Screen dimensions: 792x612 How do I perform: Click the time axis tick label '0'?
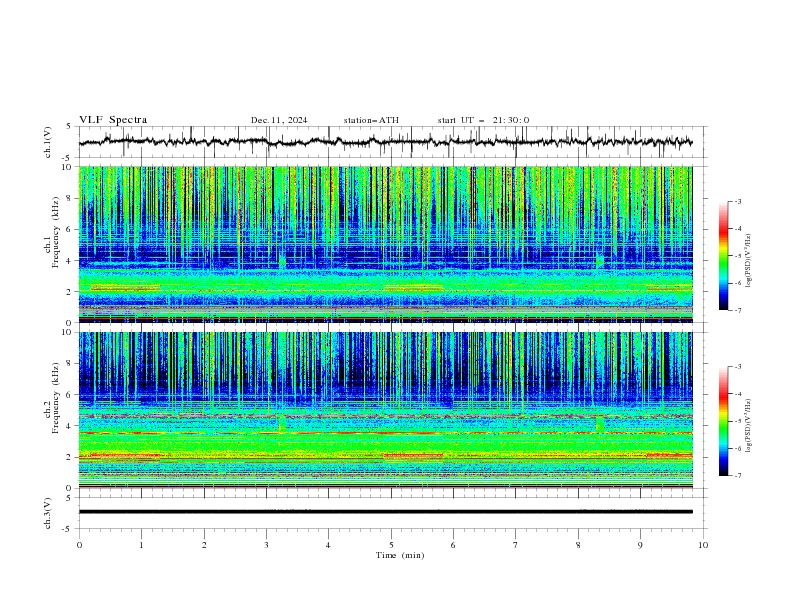(x=79, y=545)
